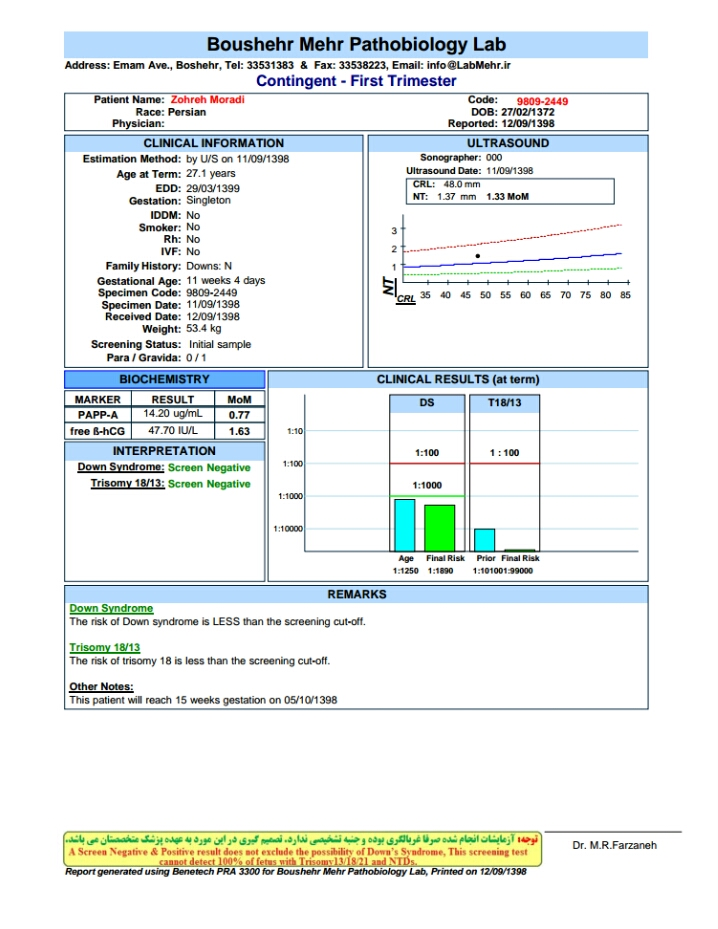Click the free ß-hCG result '47.70 IU/L'
Image resolution: width=718 pixels, height=929 pixels.
[x=173, y=430]
